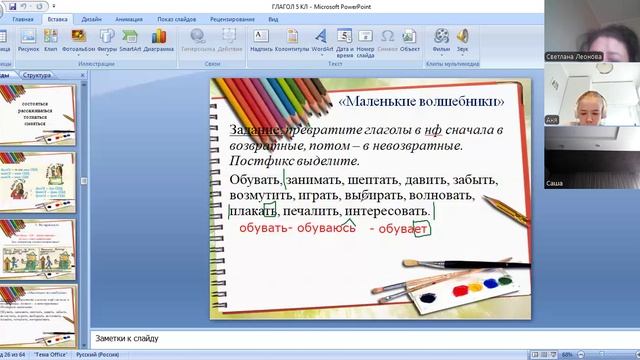Click the slide title «Маленькие волшебники»
The image size is (640, 360).
point(421,101)
